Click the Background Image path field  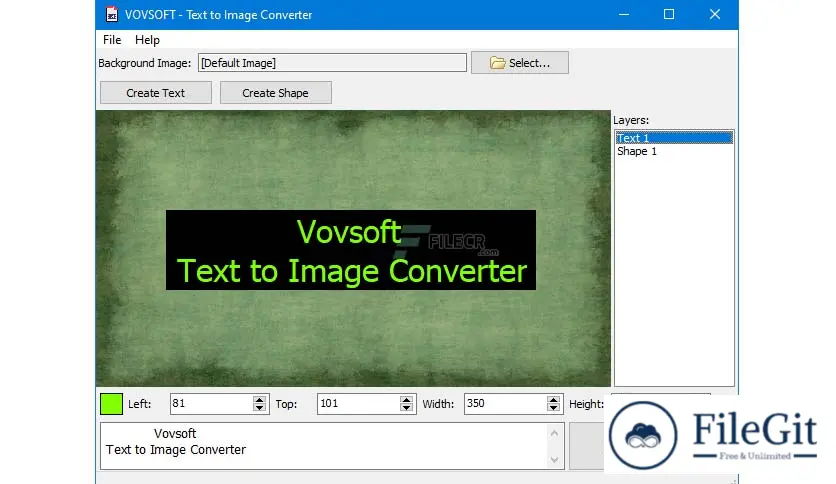coord(332,63)
